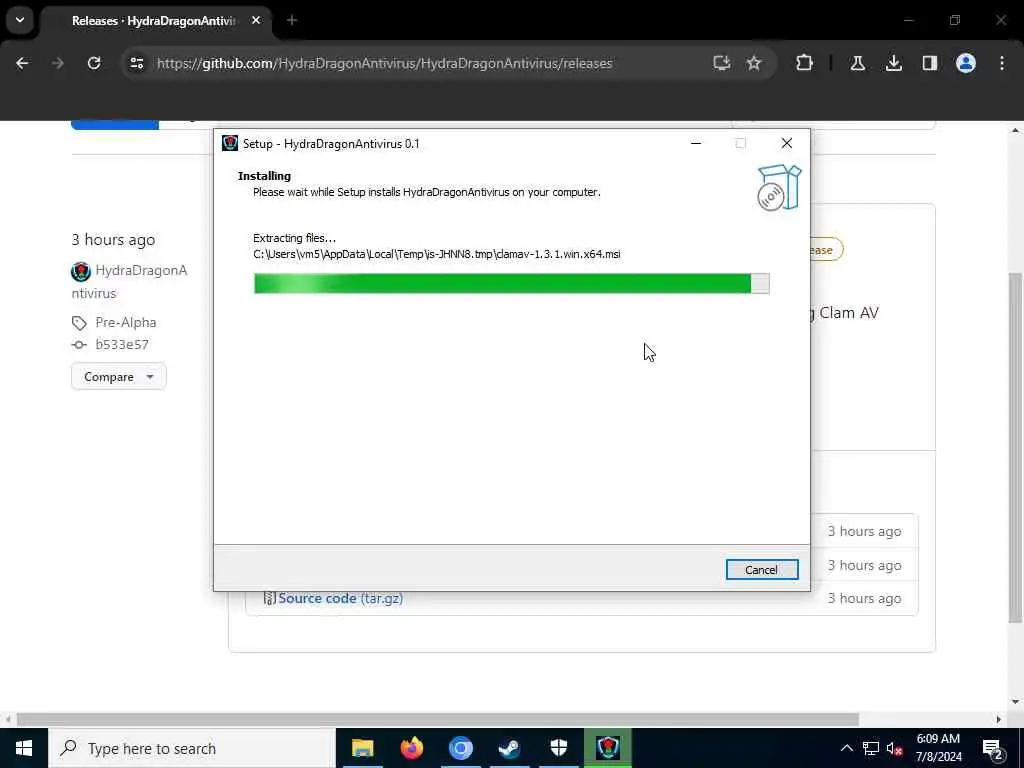Click the muted volume tray icon
The height and width of the screenshot is (768, 1024).
pyautogui.click(x=895, y=748)
